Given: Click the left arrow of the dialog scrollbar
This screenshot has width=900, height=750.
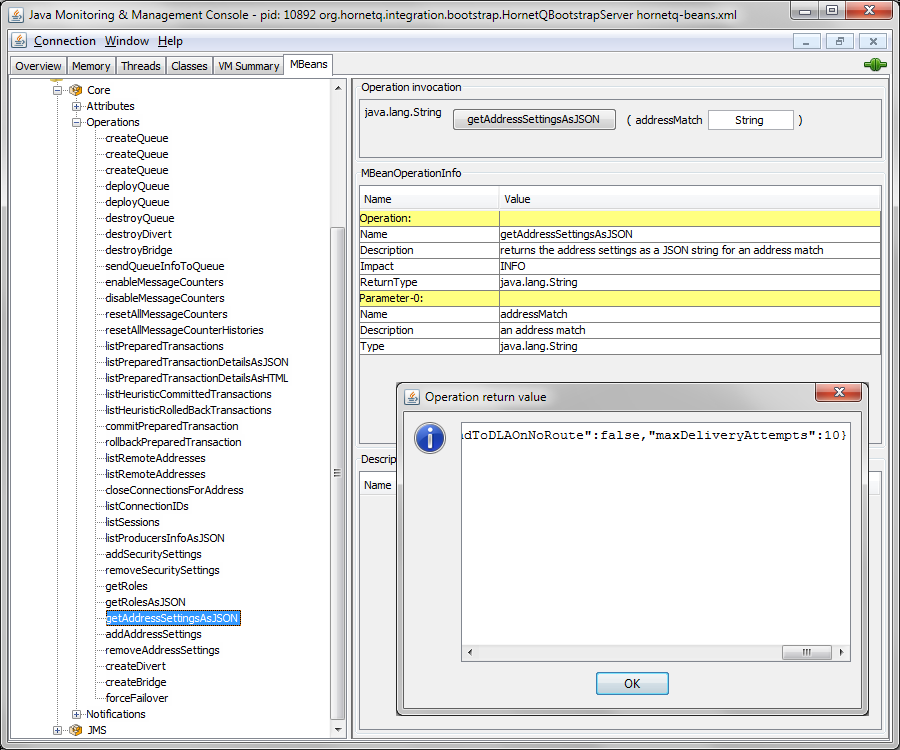Looking at the screenshot, I should coord(470,652).
